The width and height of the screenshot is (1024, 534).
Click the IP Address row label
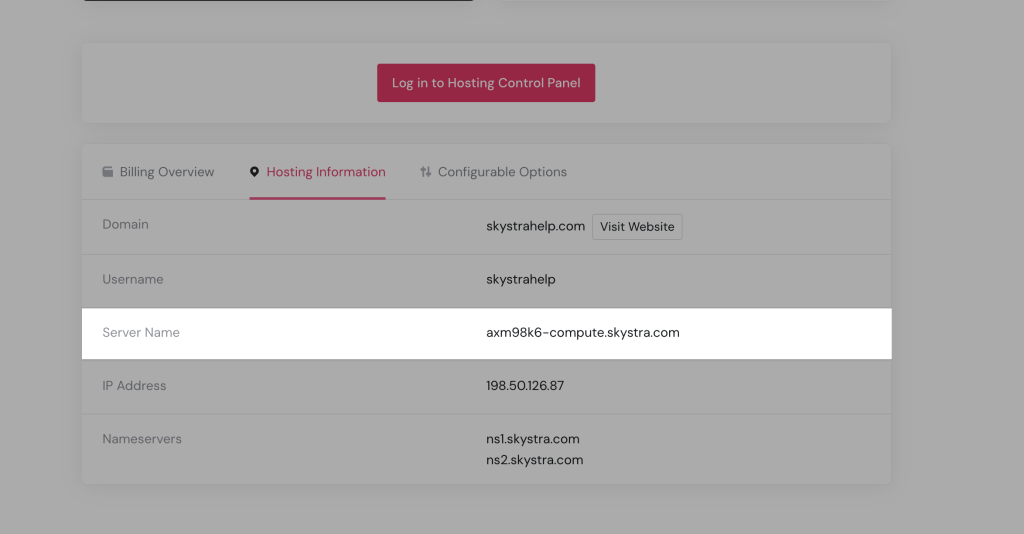pos(134,386)
